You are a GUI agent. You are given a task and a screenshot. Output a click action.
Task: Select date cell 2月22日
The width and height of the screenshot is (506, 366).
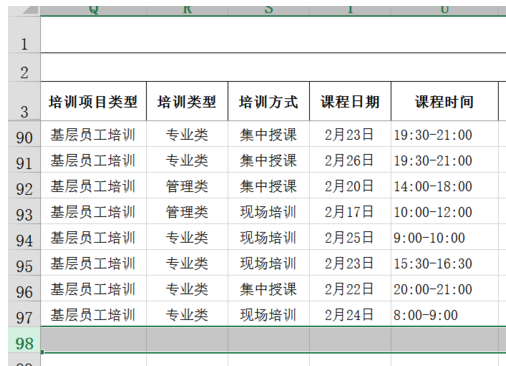click(350, 288)
